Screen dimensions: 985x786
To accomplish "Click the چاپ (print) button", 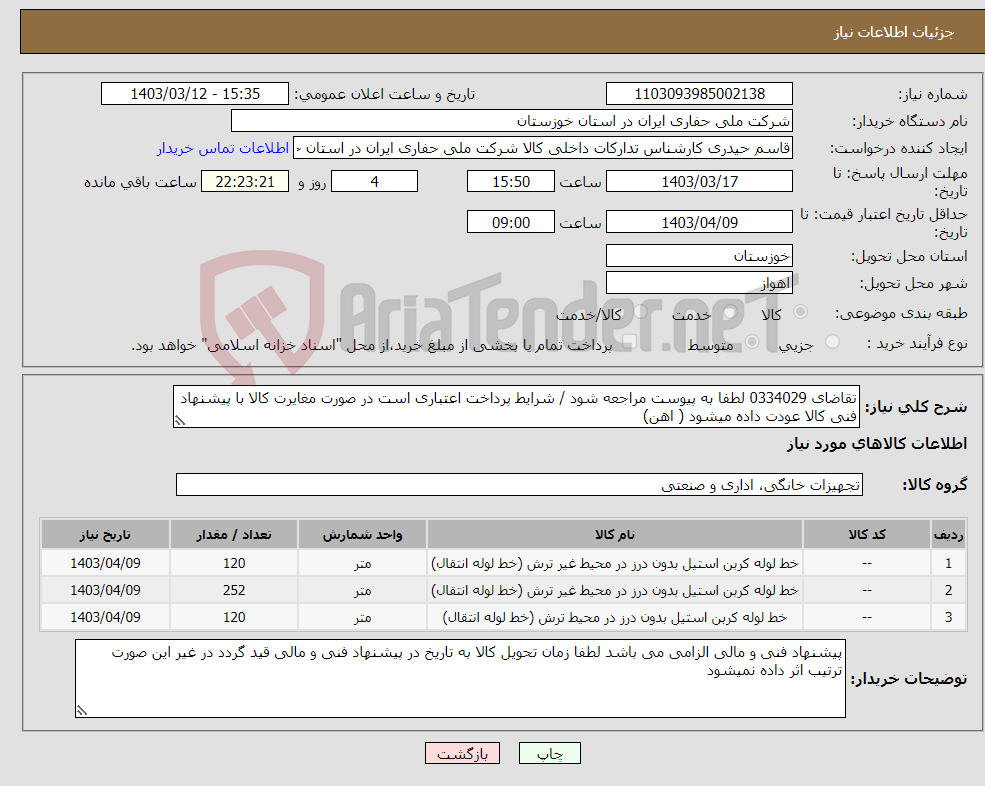I will (550, 753).
